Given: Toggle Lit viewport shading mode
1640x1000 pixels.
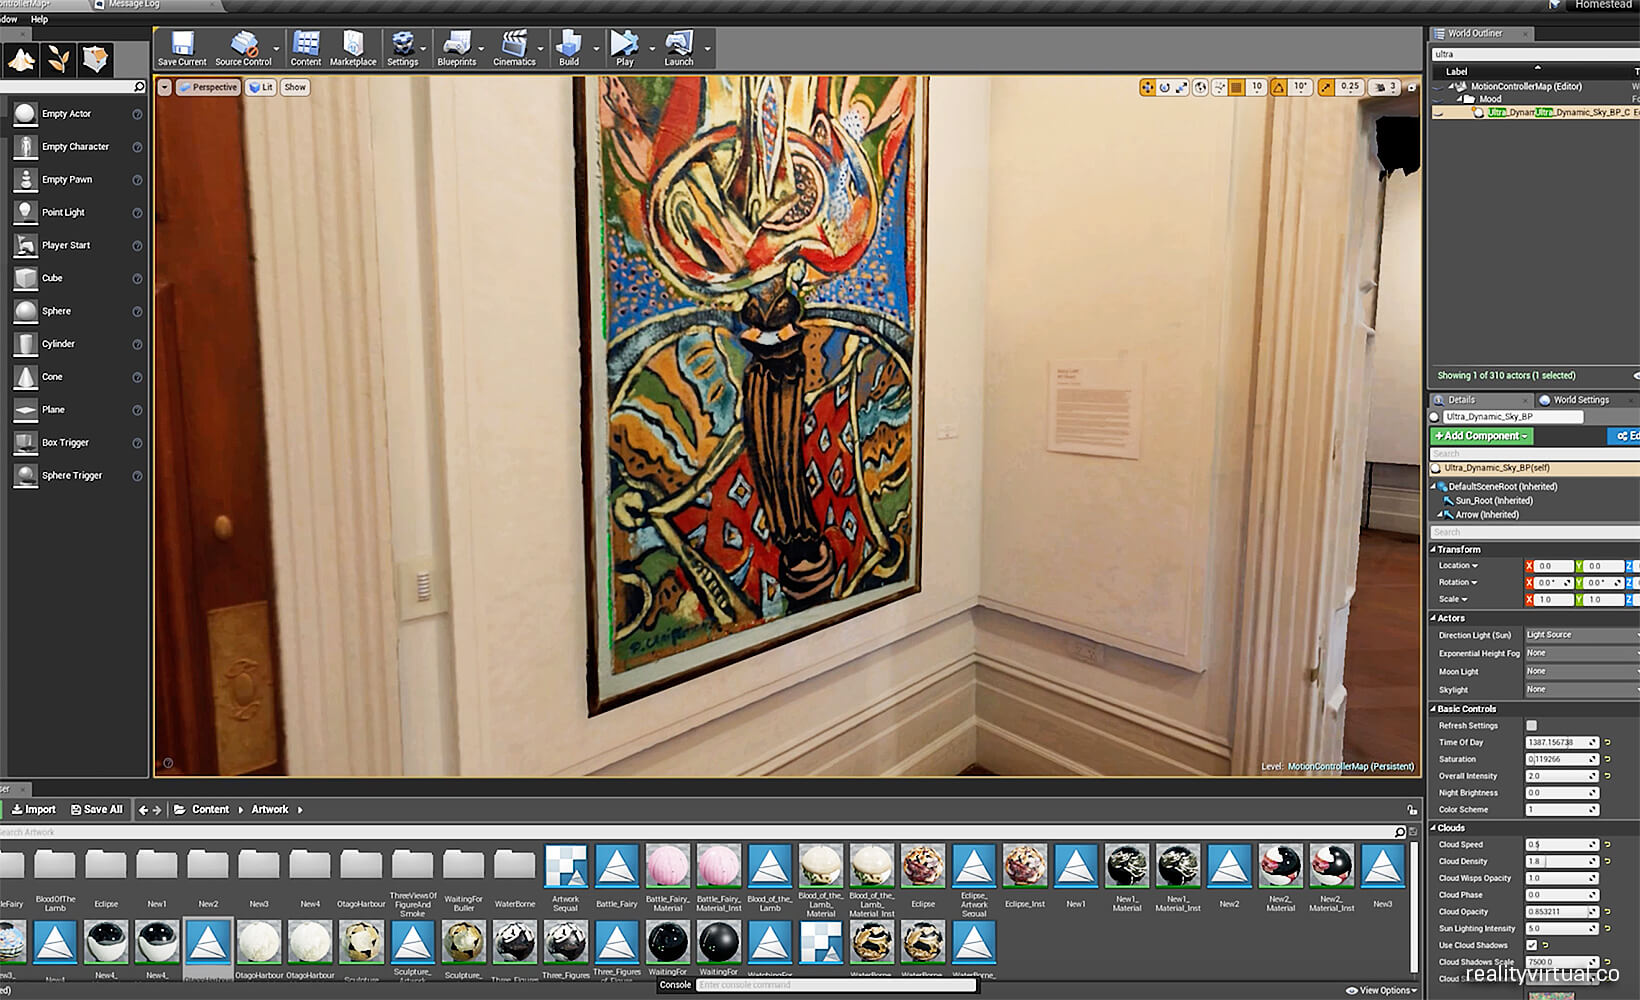Looking at the screenshot, I should tap(260, 87).
